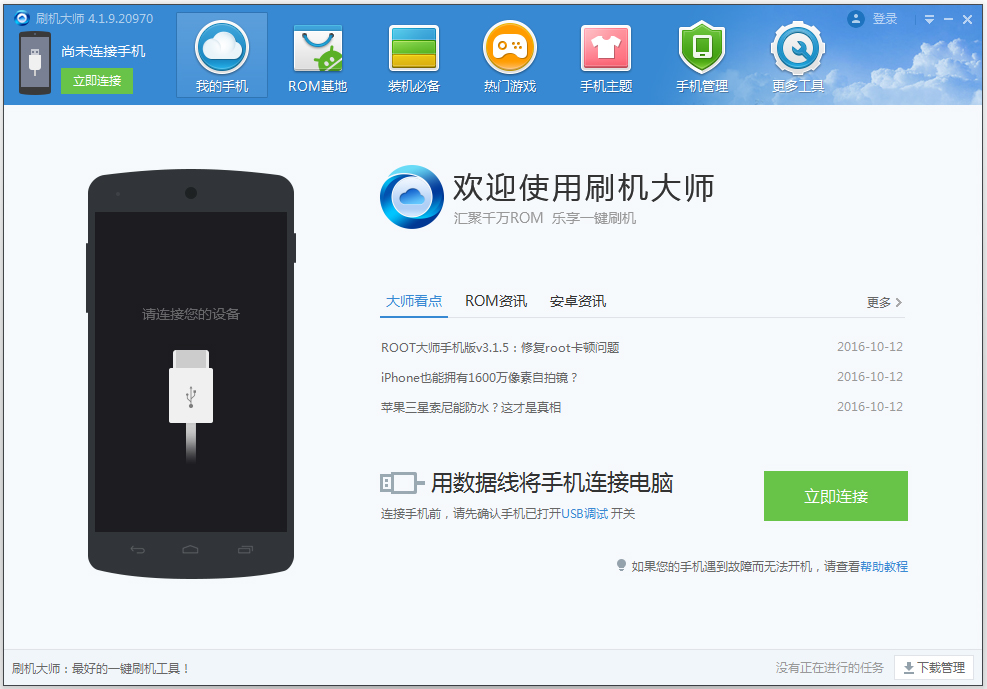
Task: Select the 大师看点 tab
Action: click(x=413, y=300)
